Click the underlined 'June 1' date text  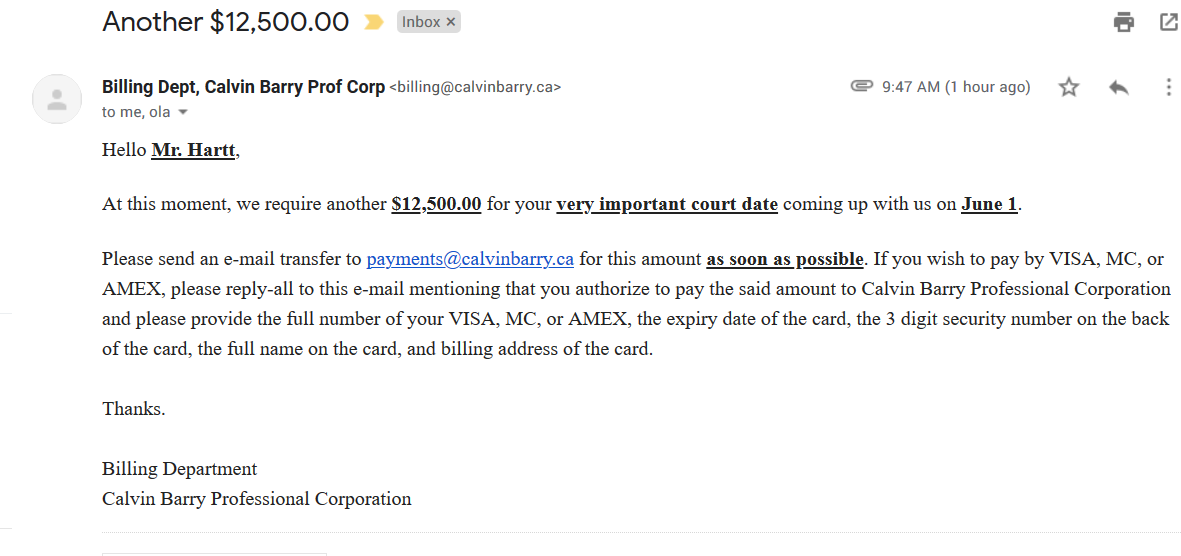[x=989, y=204]
